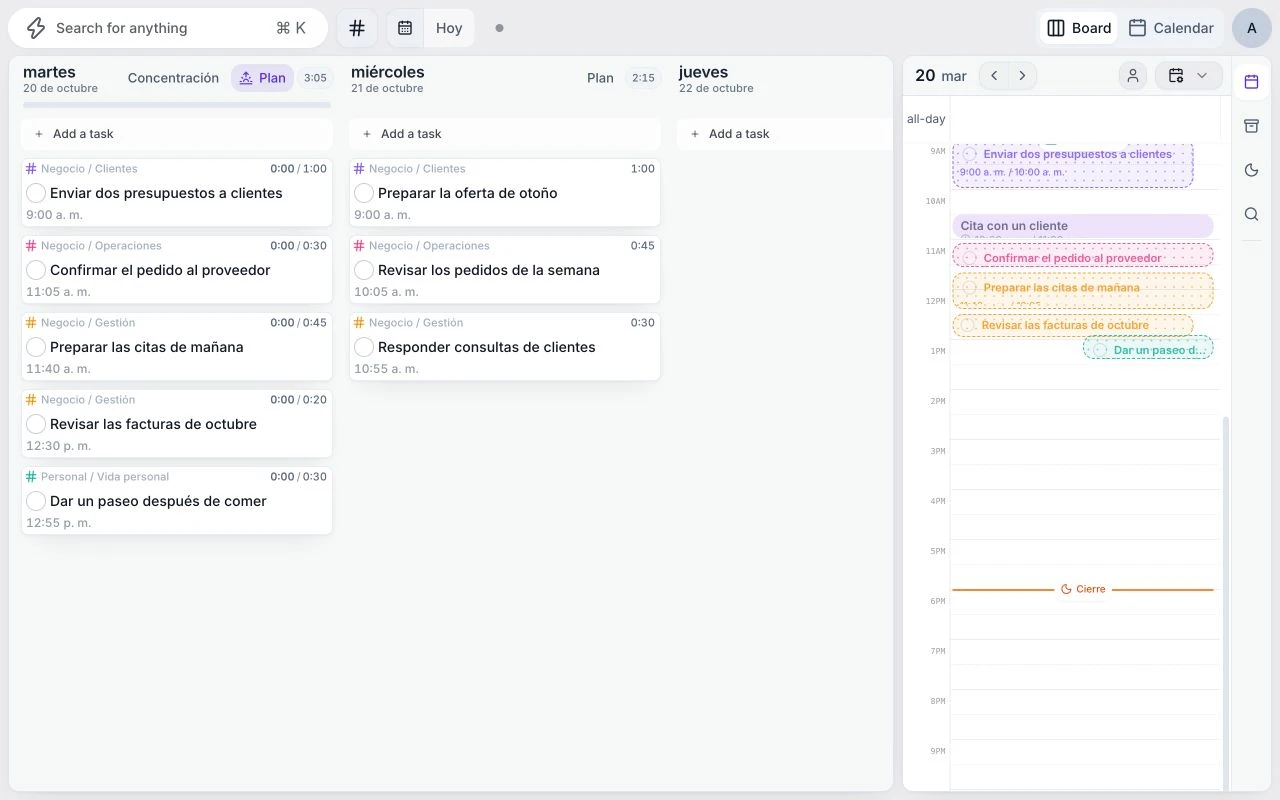1280x800 pixels.
Task: Open the Plan mode for martes
Action: tap(262, 78)
